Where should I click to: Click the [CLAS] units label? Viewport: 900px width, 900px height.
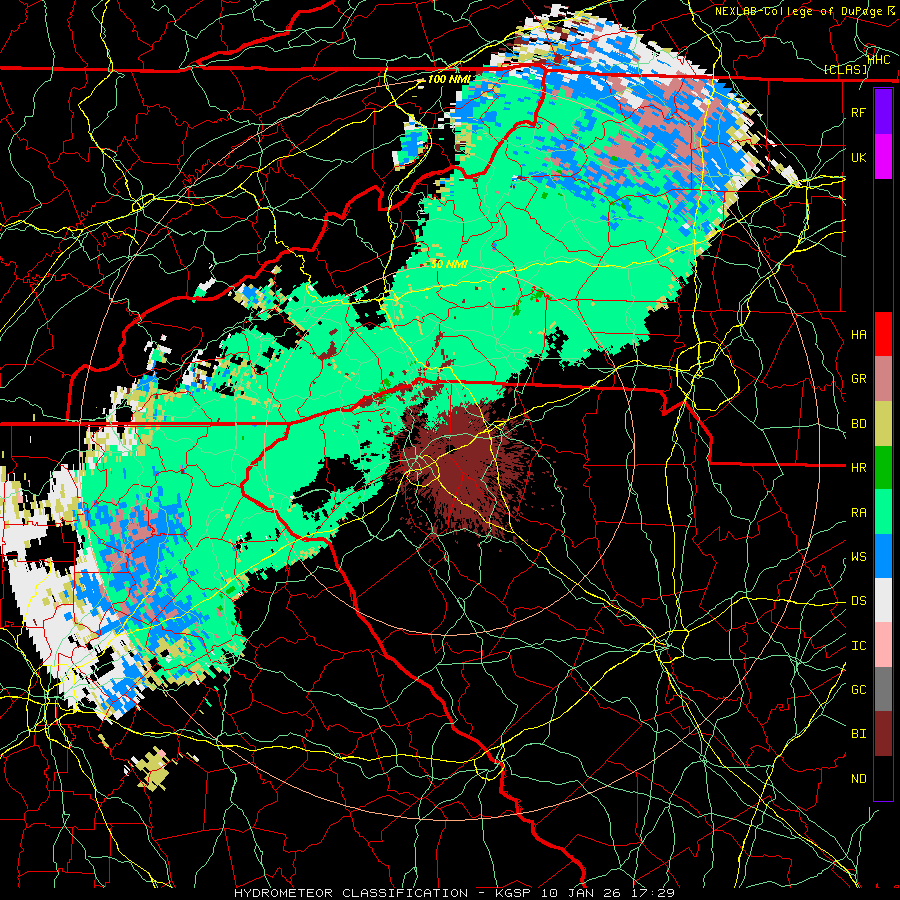(846, 70)
